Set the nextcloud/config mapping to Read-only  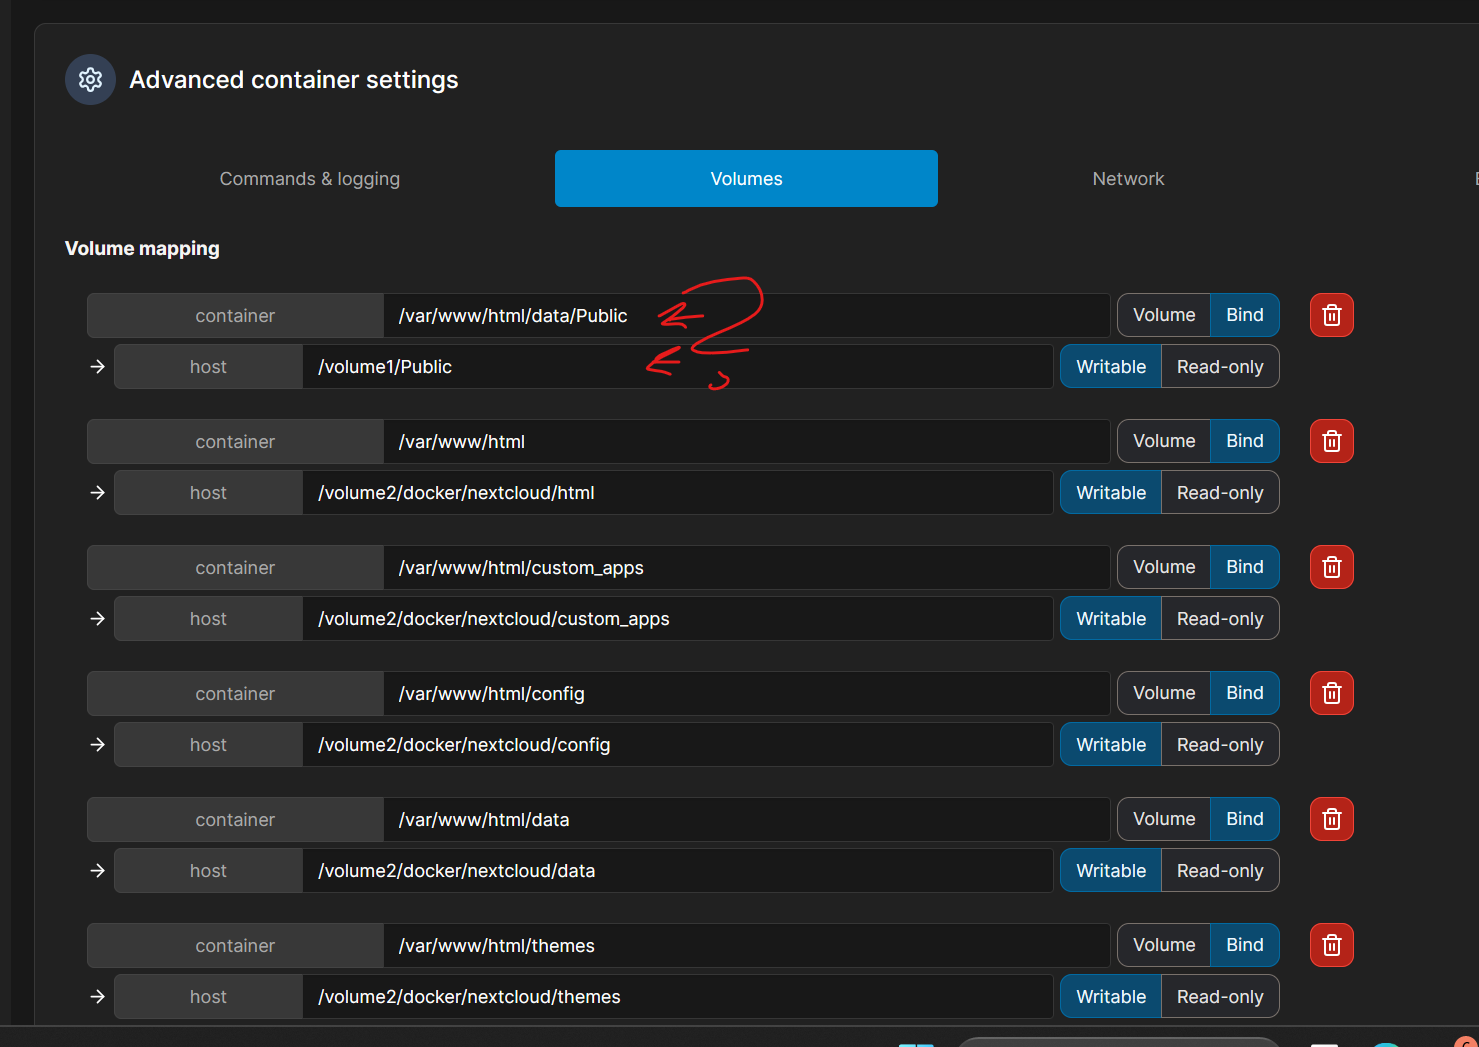coord(1219,745)
